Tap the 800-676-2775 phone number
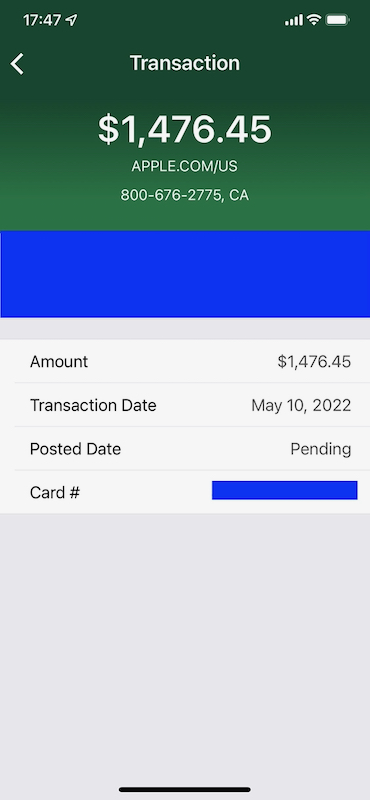Image resolution: width=370 pixels, height=800 pixels. (171, 195)
